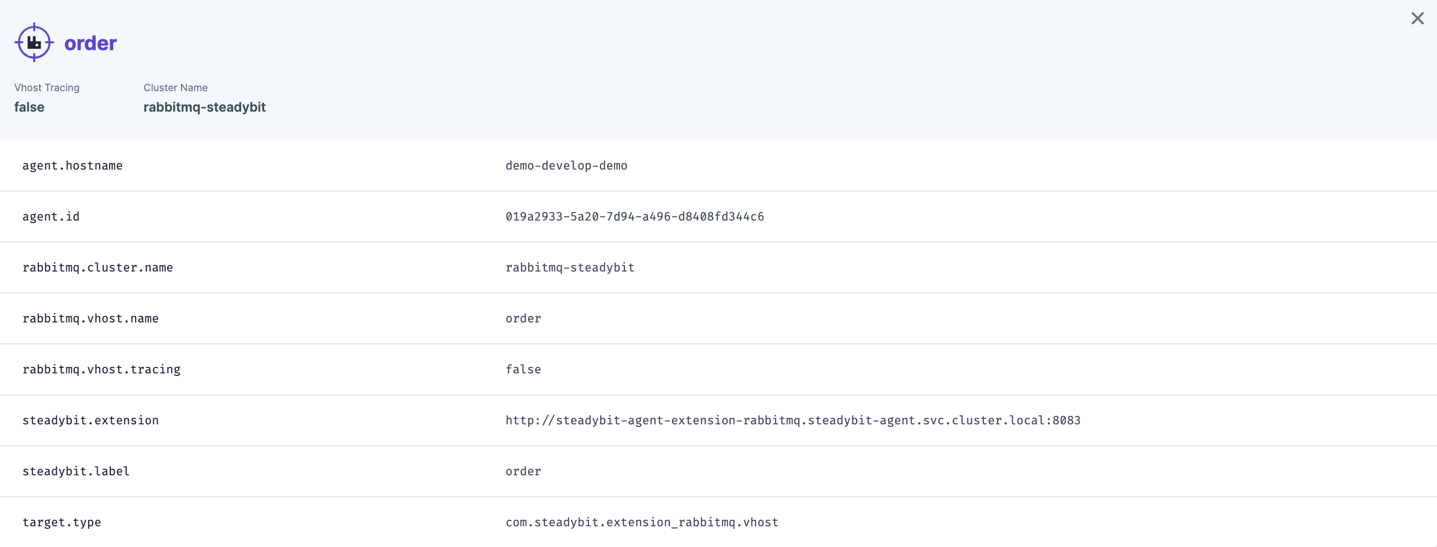This screenshot has height=547, width=1437.
Task: Select the steadybit.extension attribute key
Action: click(90, 421)
